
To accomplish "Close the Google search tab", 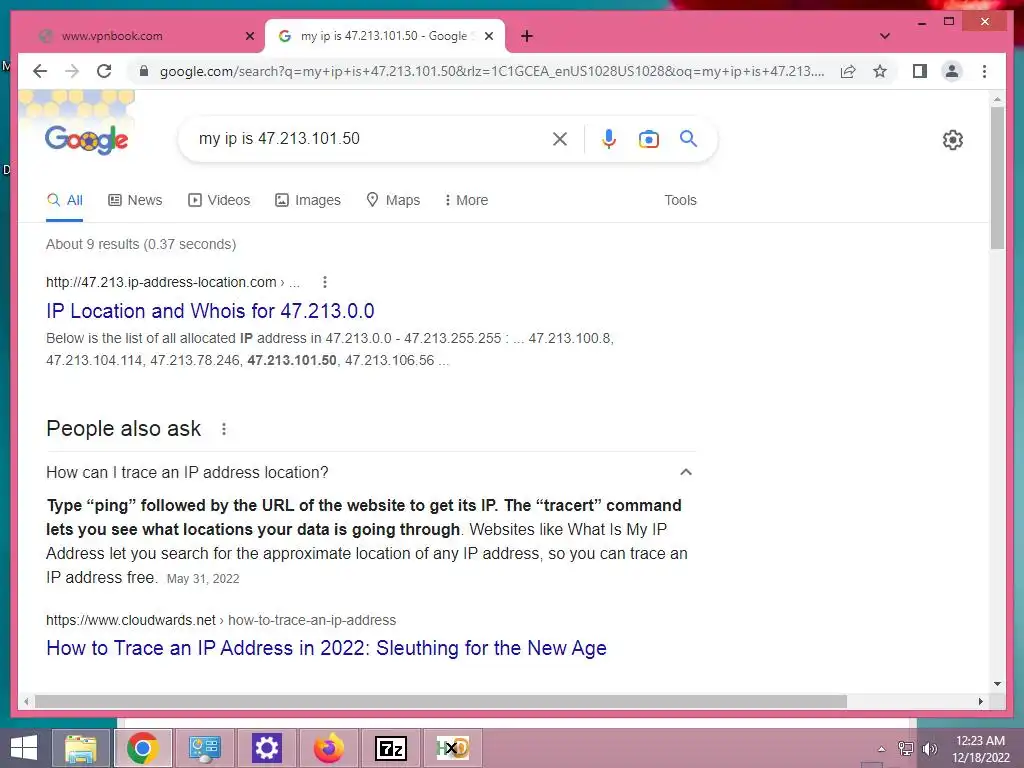I will [488, 36].
